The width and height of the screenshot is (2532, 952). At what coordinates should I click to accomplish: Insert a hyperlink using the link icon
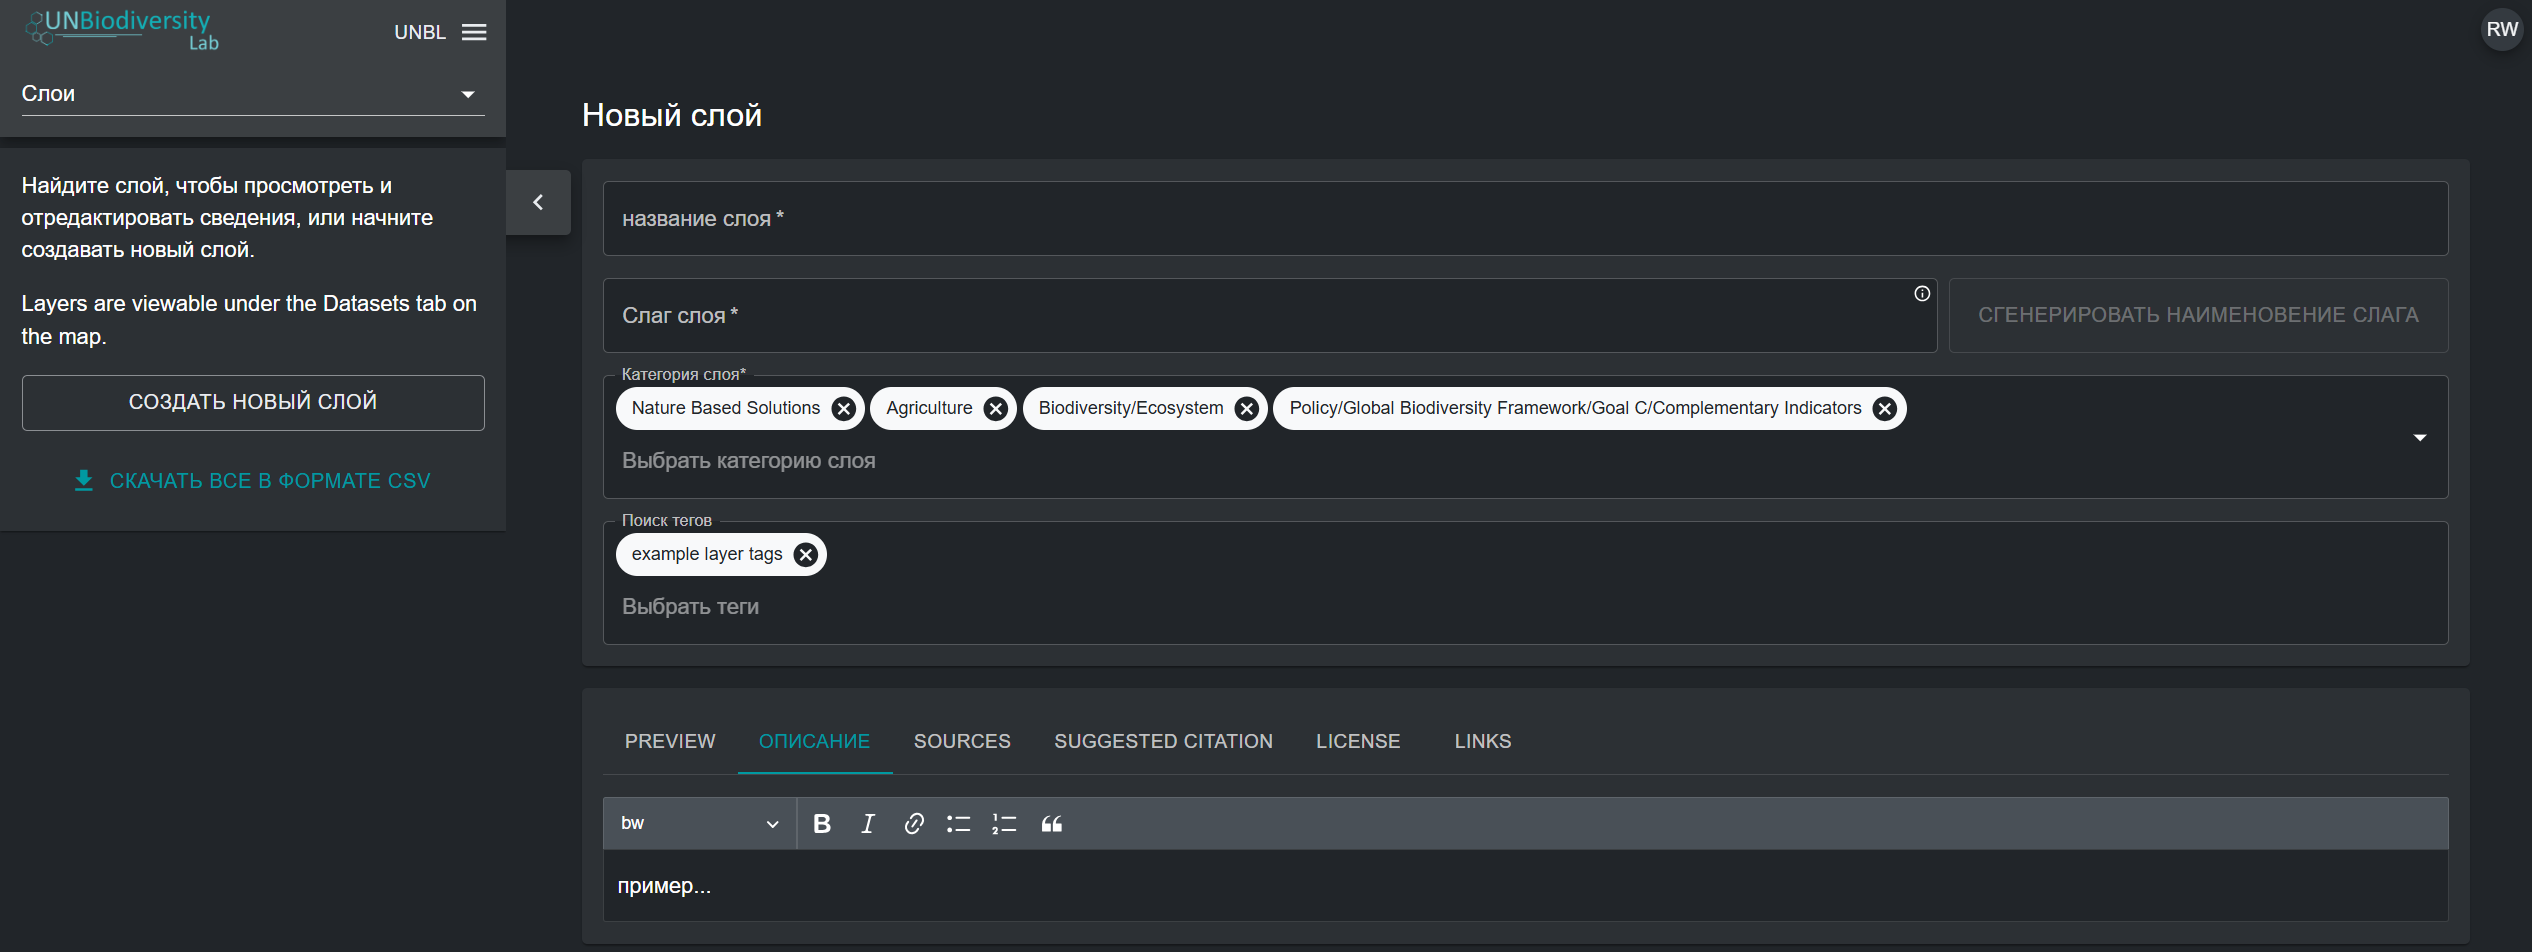click(913, 823)
